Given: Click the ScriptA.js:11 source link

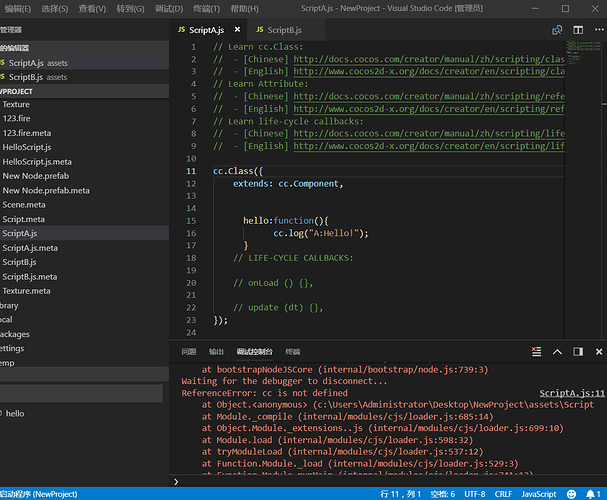Looking at the screenshot, I should tap(571, 394).
